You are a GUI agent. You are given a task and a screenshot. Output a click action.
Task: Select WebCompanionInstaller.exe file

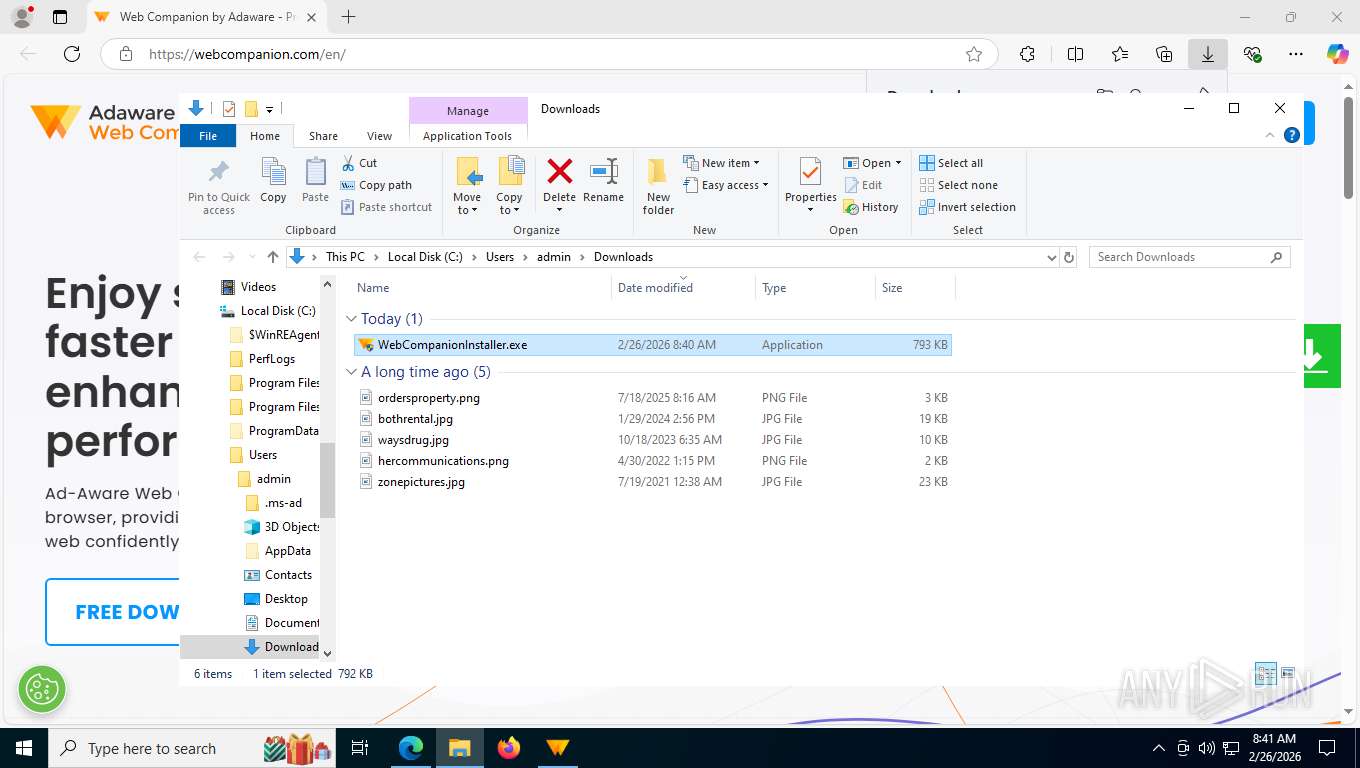pos(652,345)
